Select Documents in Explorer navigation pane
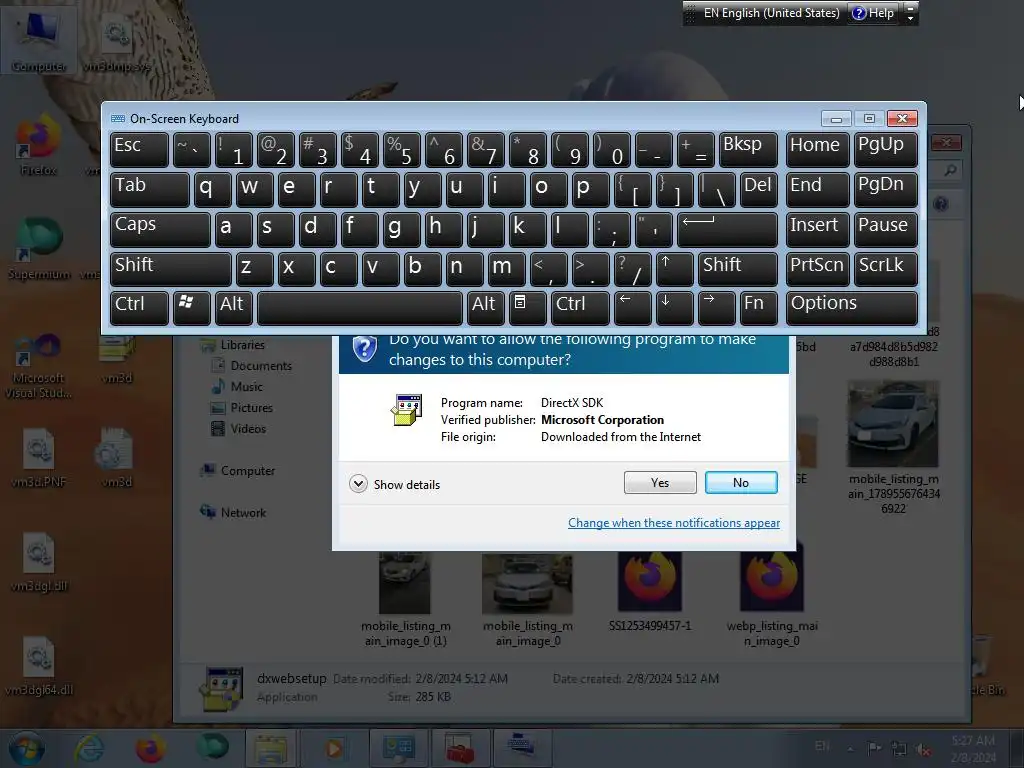This screenshot has width=1024, height=768. [253, 366]
